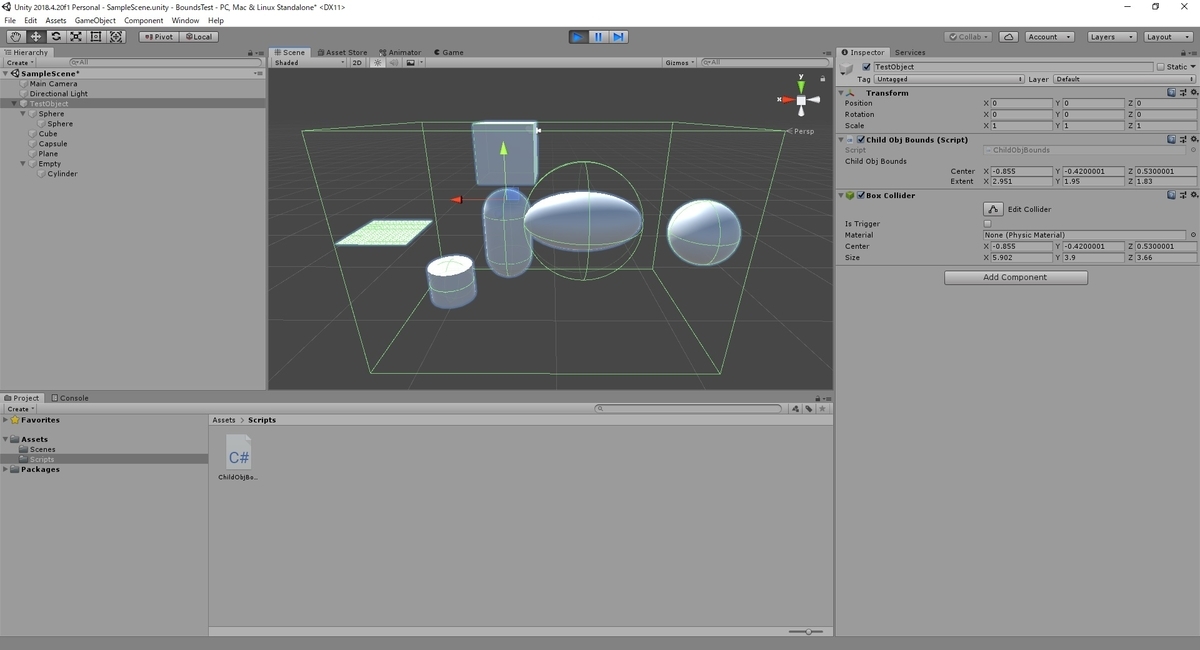Click the red X axis cone on gizmo
1200x650 pixels.
tap(787, 99)
